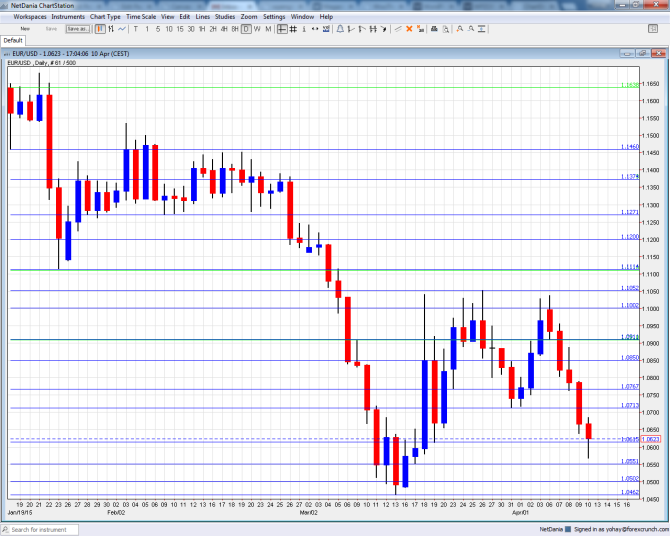Image resolution: width=670 pixels, height=536 pixels.
Task: Switch to the line chart type icon
Action: pos(122,29)
